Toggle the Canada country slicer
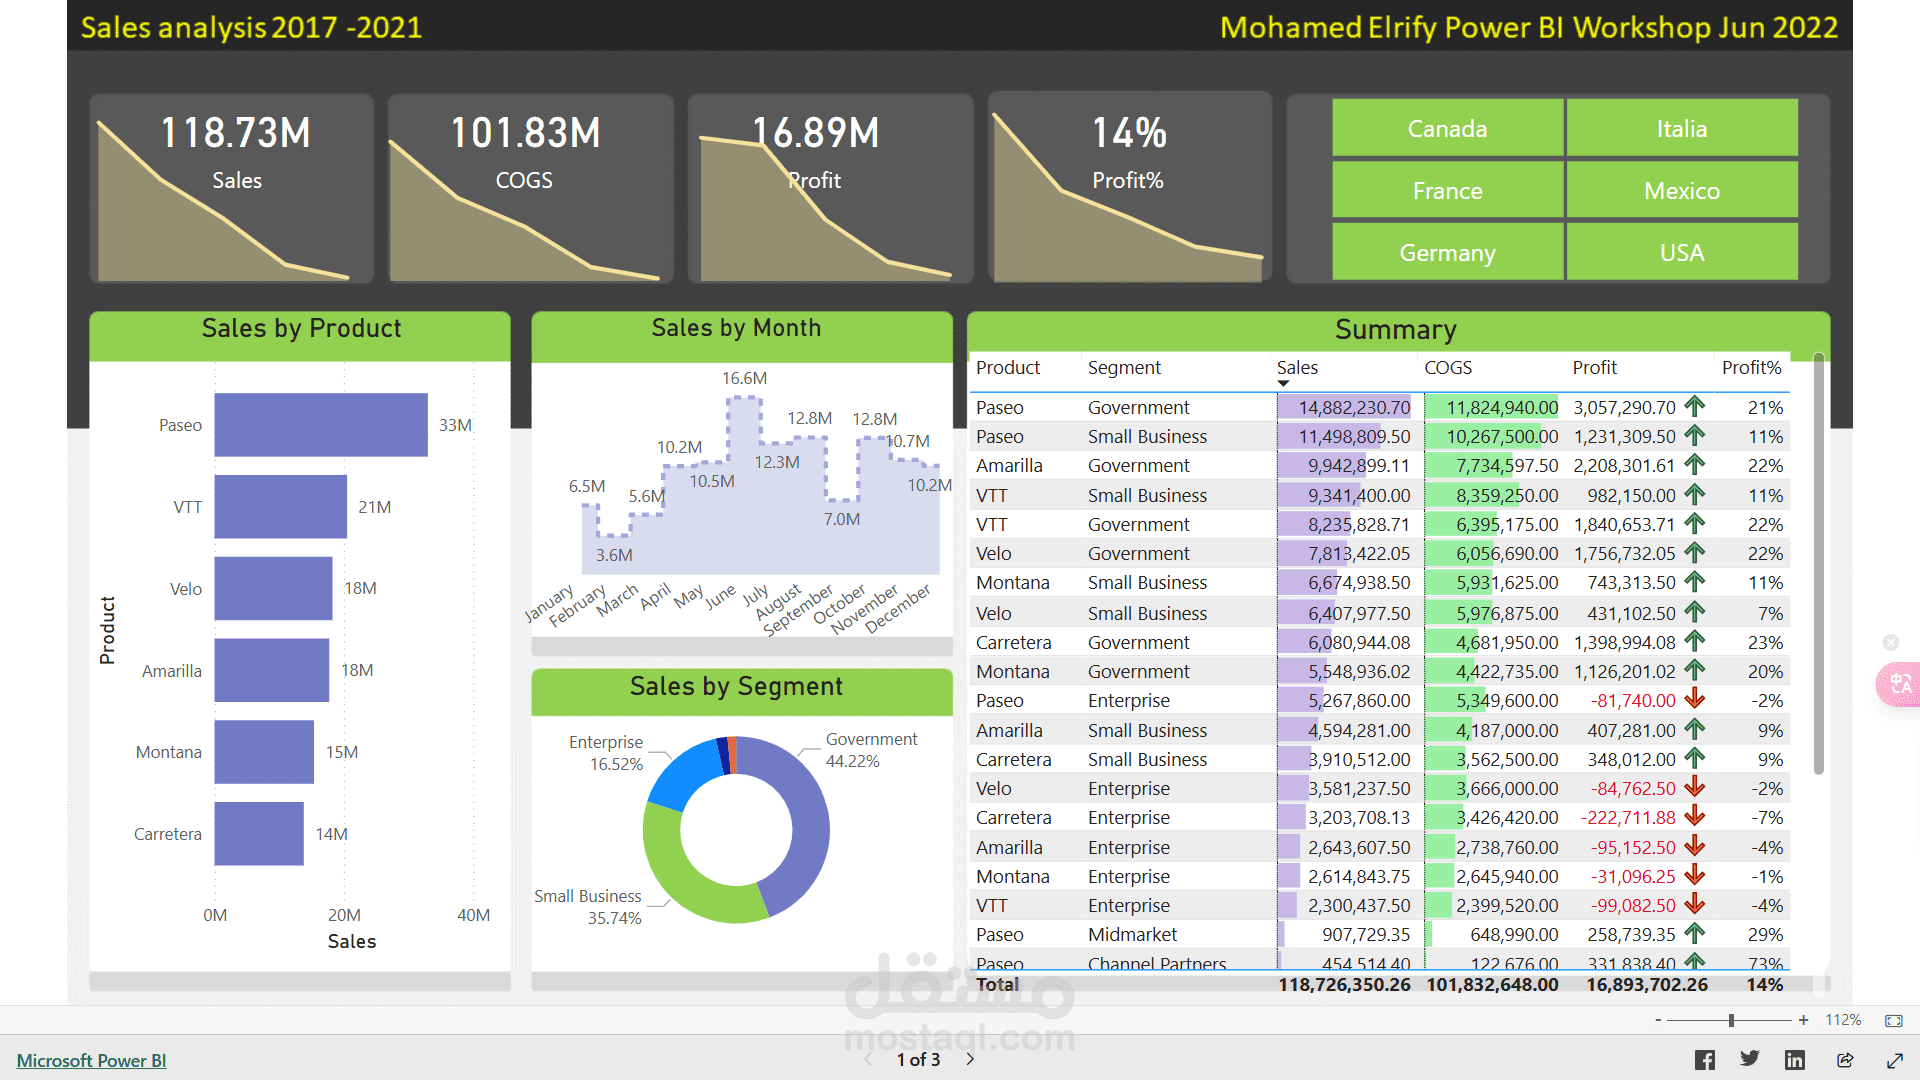Viewport: 1920px width, 1080px height. [1447, 129]
